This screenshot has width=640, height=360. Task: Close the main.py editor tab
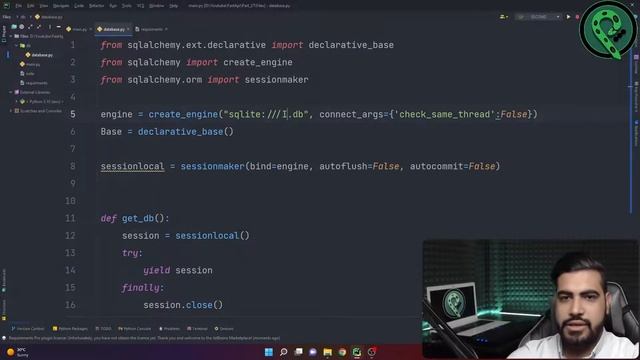pyautogui.click(x=91, y=29)
